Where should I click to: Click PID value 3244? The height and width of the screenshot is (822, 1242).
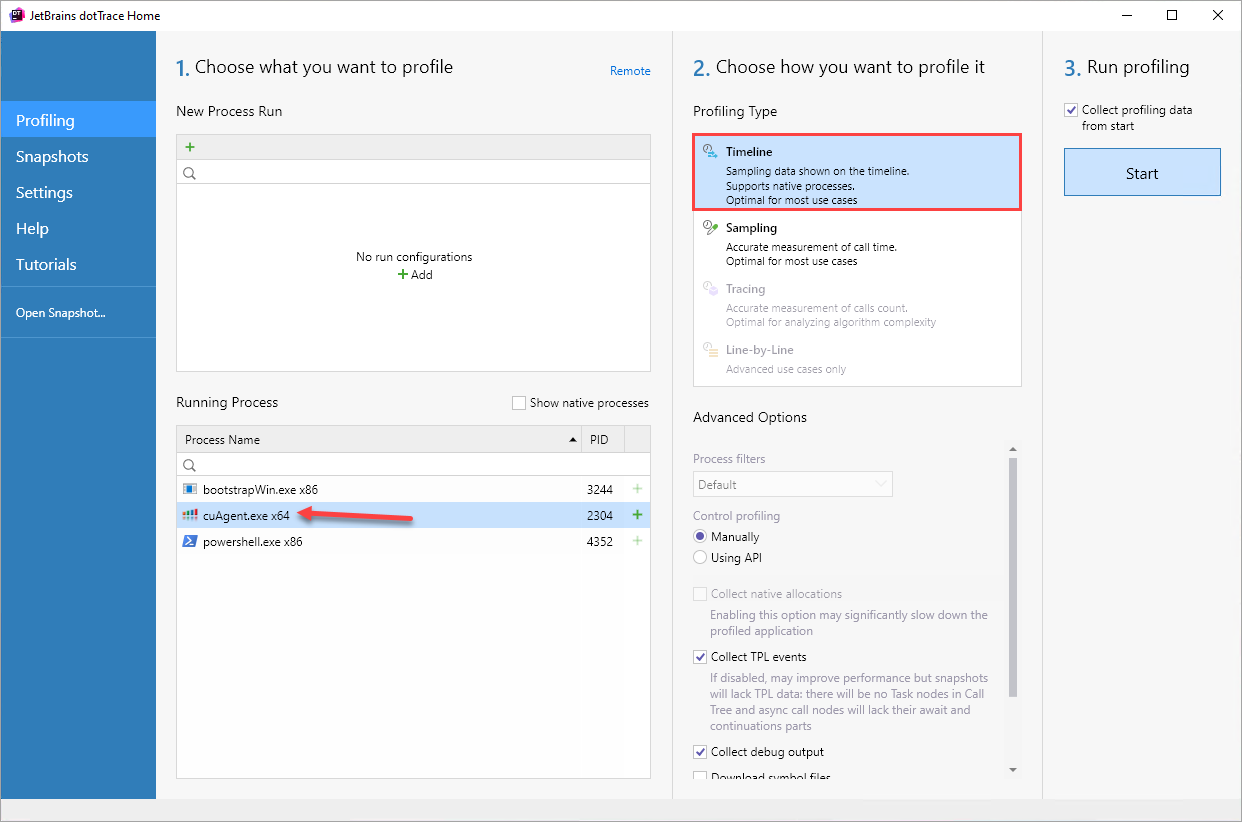(x=599, y=490)
